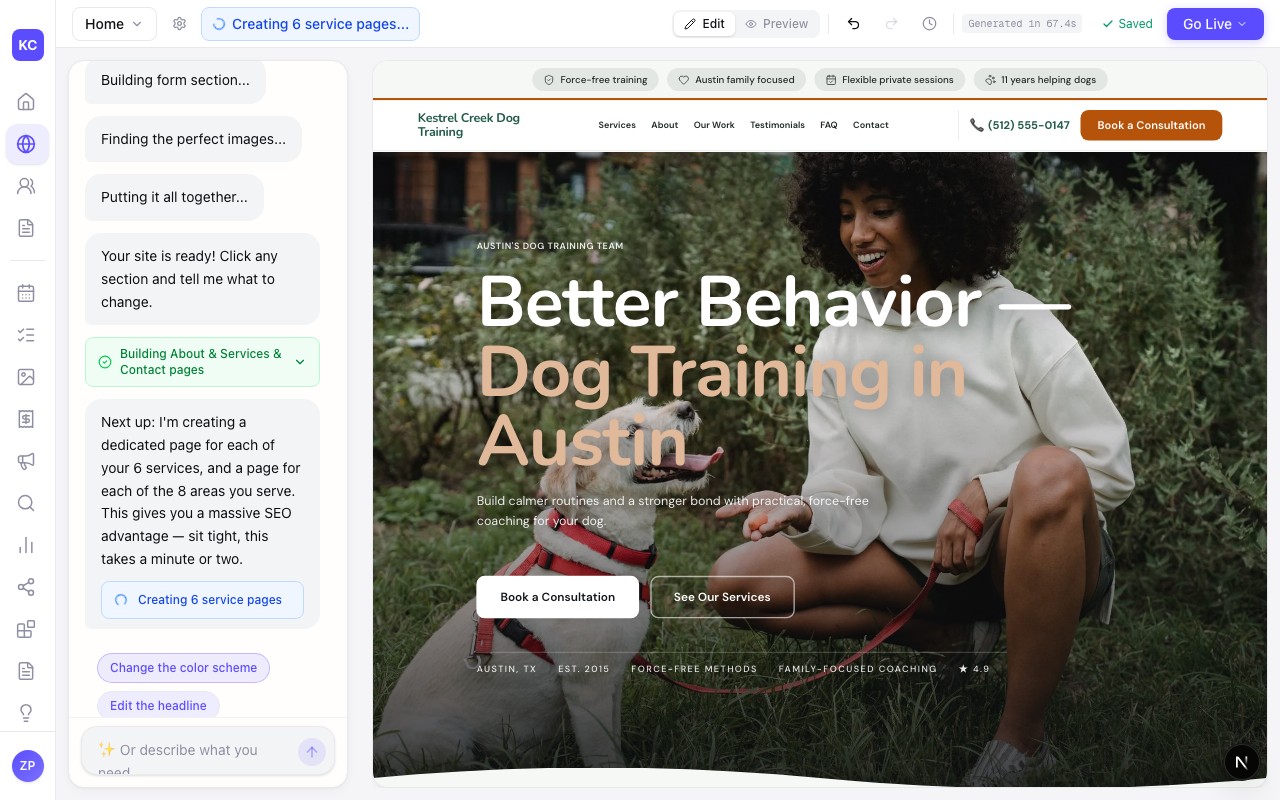Open FAQ in site navigation
Screen dimensions: 1280x800
click(x=829, y=125)
